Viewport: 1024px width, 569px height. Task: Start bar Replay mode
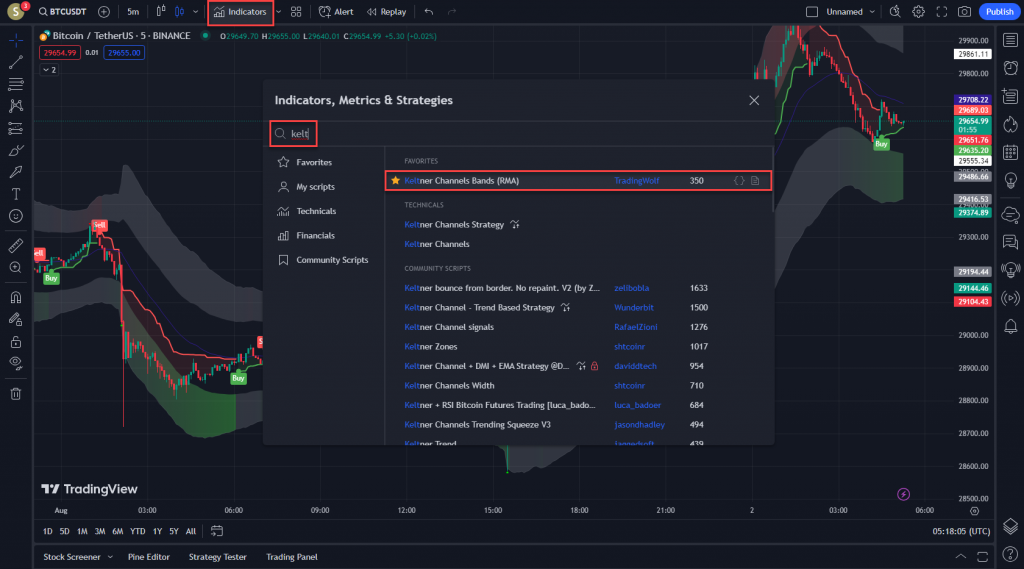click(387, 12)
